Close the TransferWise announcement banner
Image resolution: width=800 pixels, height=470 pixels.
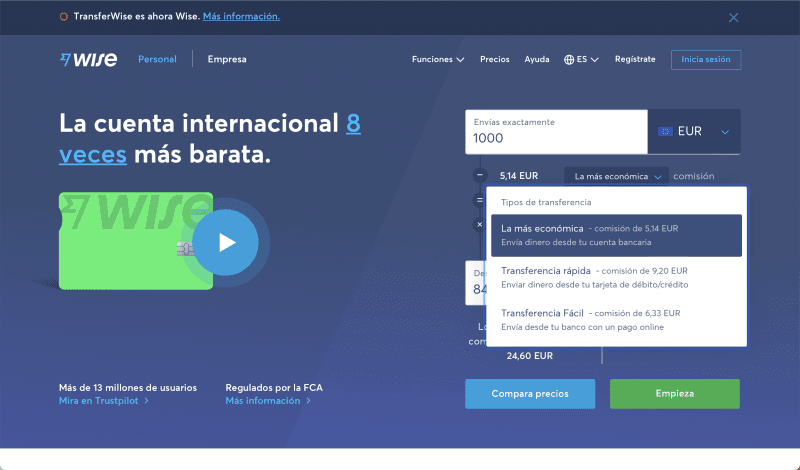(733, 18)
